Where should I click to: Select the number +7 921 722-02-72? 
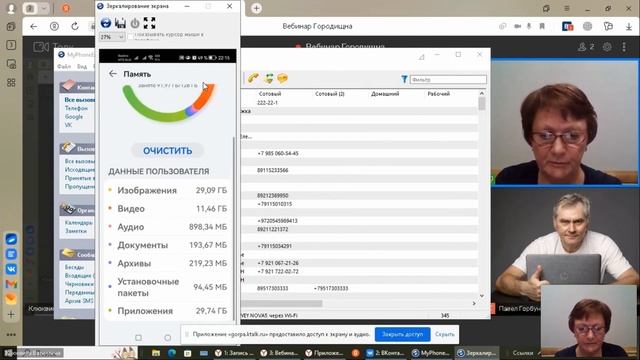click(x=278, y=271)
